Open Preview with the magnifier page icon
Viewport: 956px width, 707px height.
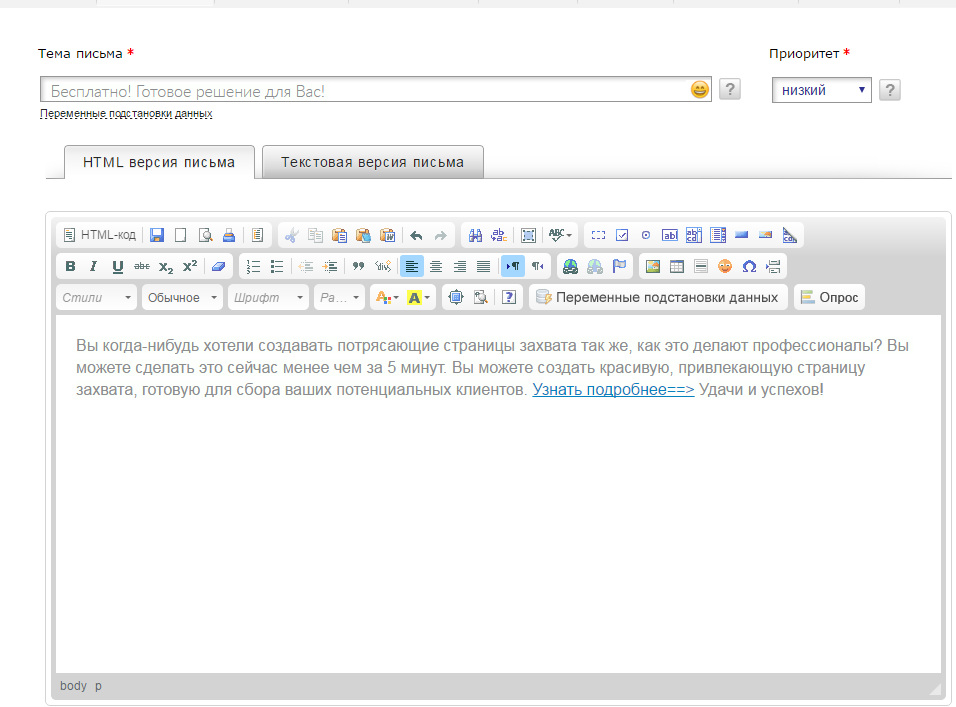205,235
